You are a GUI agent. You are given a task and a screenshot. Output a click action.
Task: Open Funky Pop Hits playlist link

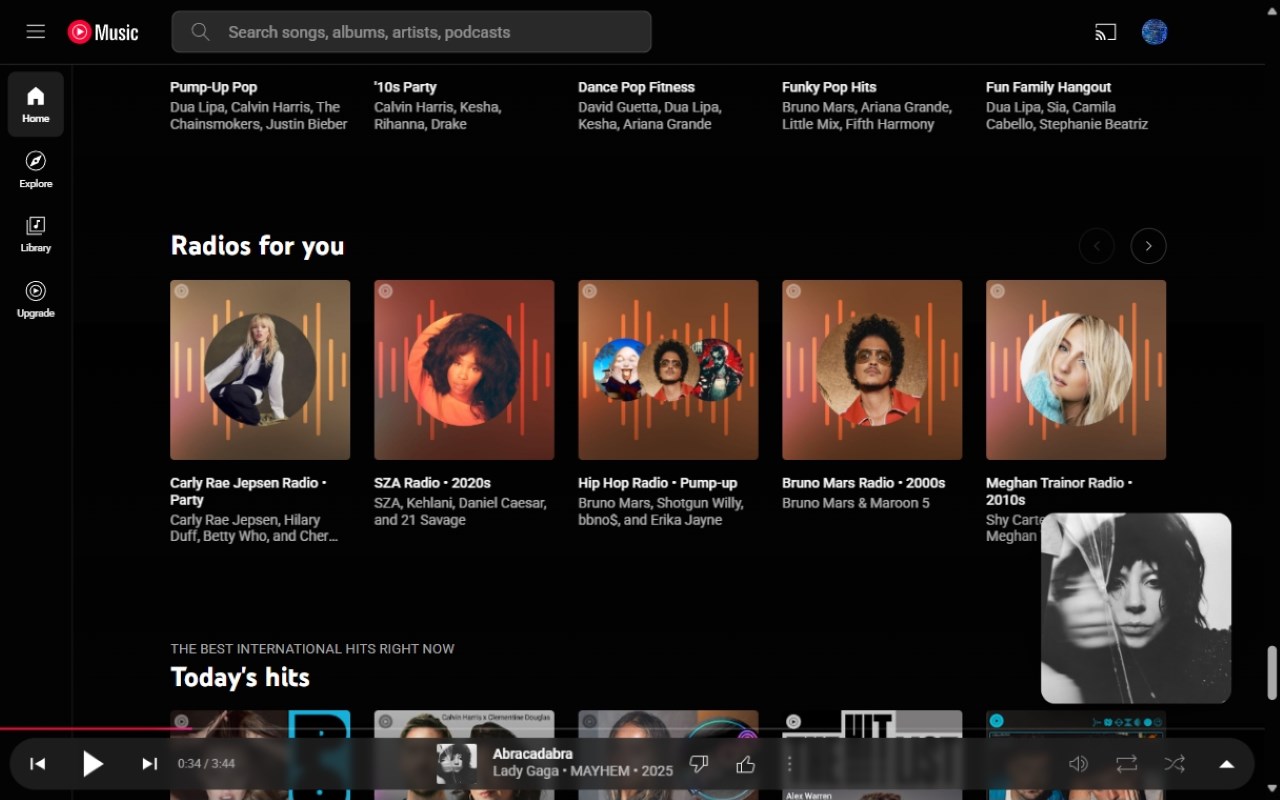click(x=829, y=87)
